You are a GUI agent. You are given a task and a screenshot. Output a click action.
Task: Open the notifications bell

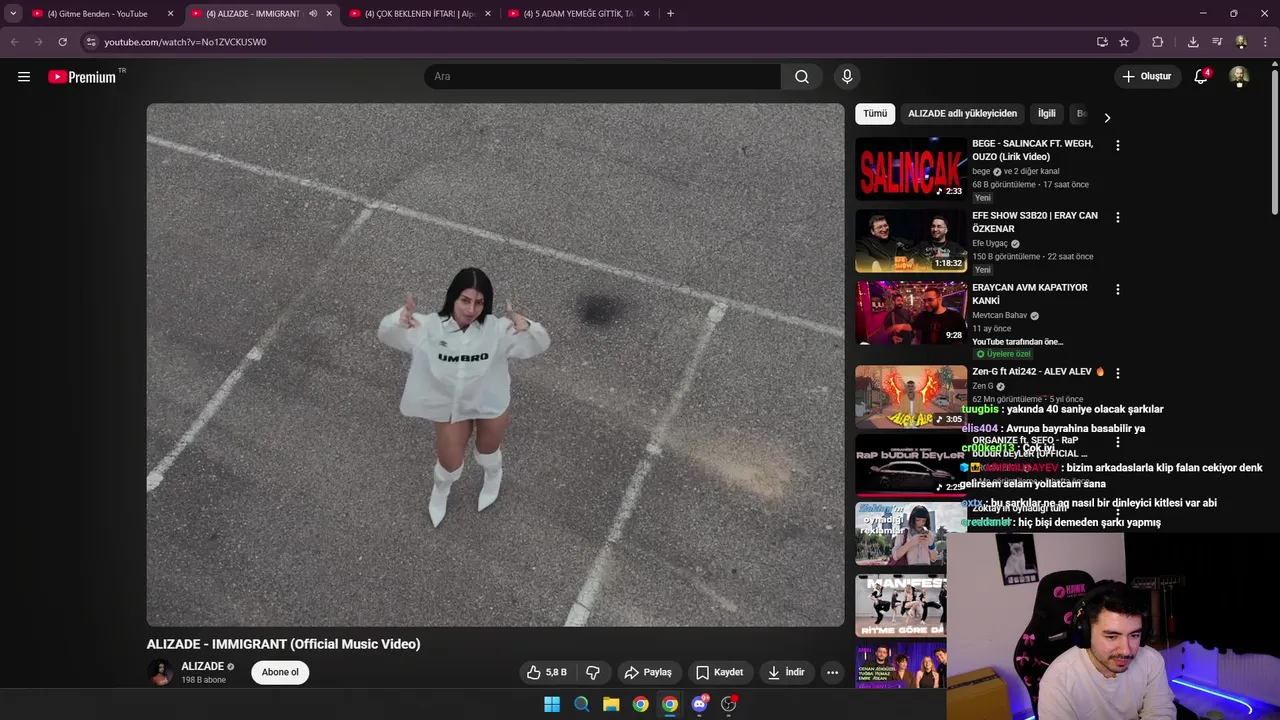click(1201, 76)
